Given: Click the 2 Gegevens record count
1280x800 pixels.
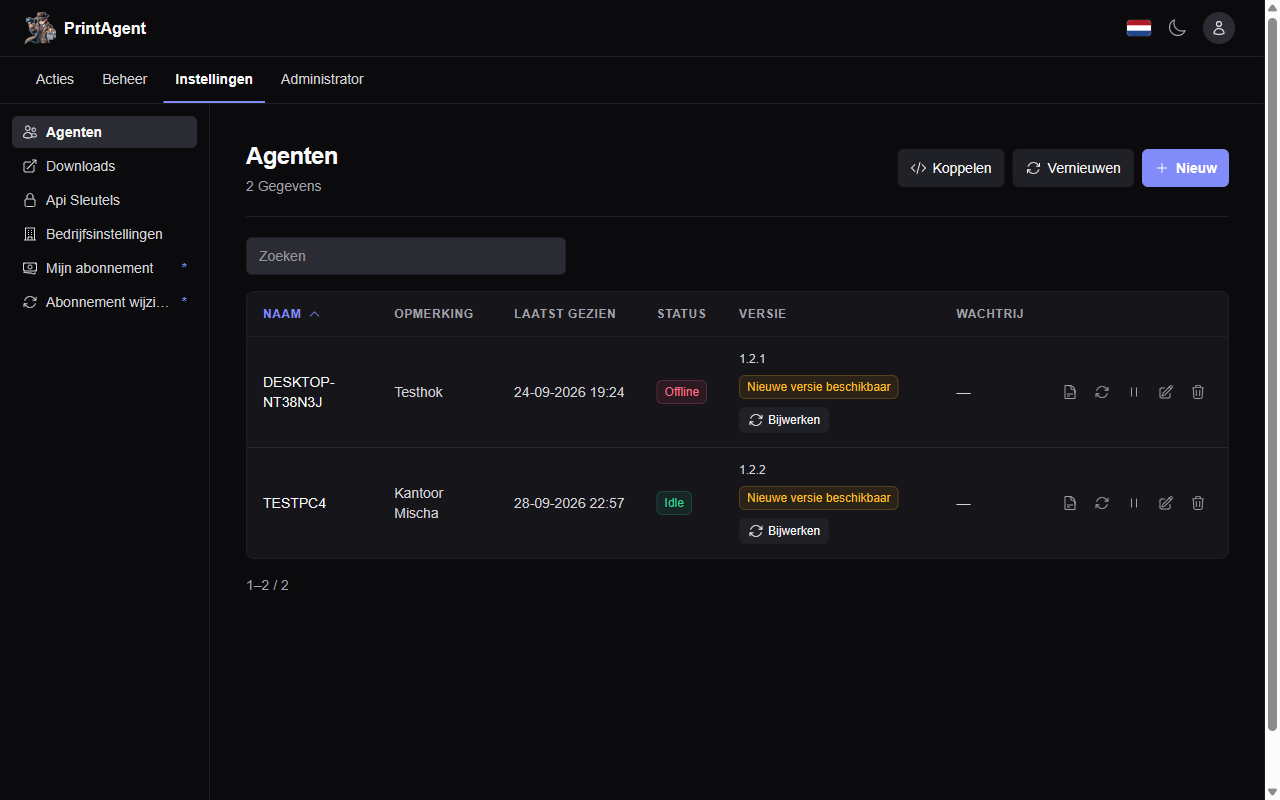Looking at the screenshot, I should pos(284,186).
